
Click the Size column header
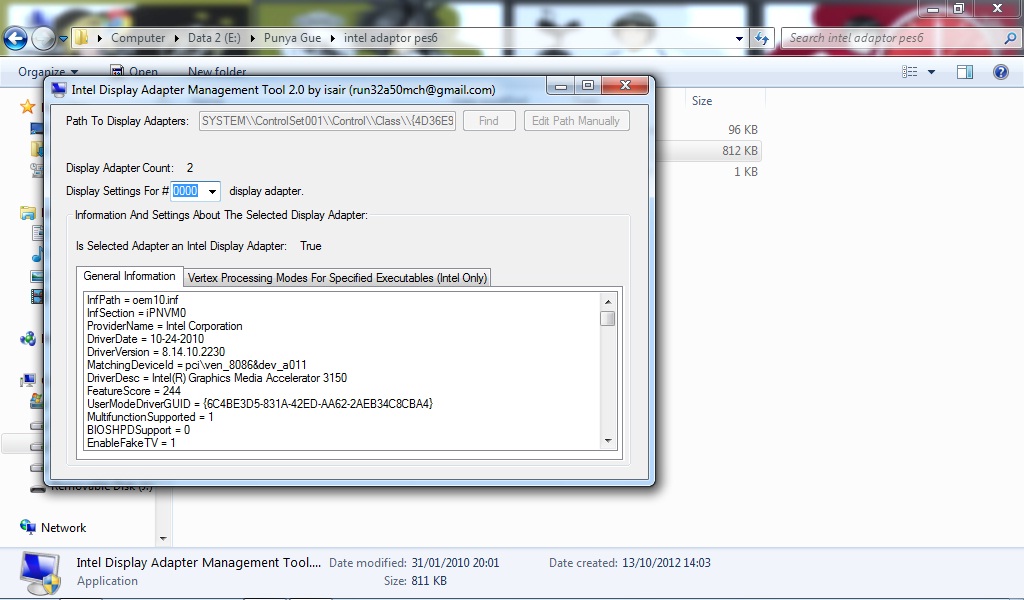coord(702,101)
